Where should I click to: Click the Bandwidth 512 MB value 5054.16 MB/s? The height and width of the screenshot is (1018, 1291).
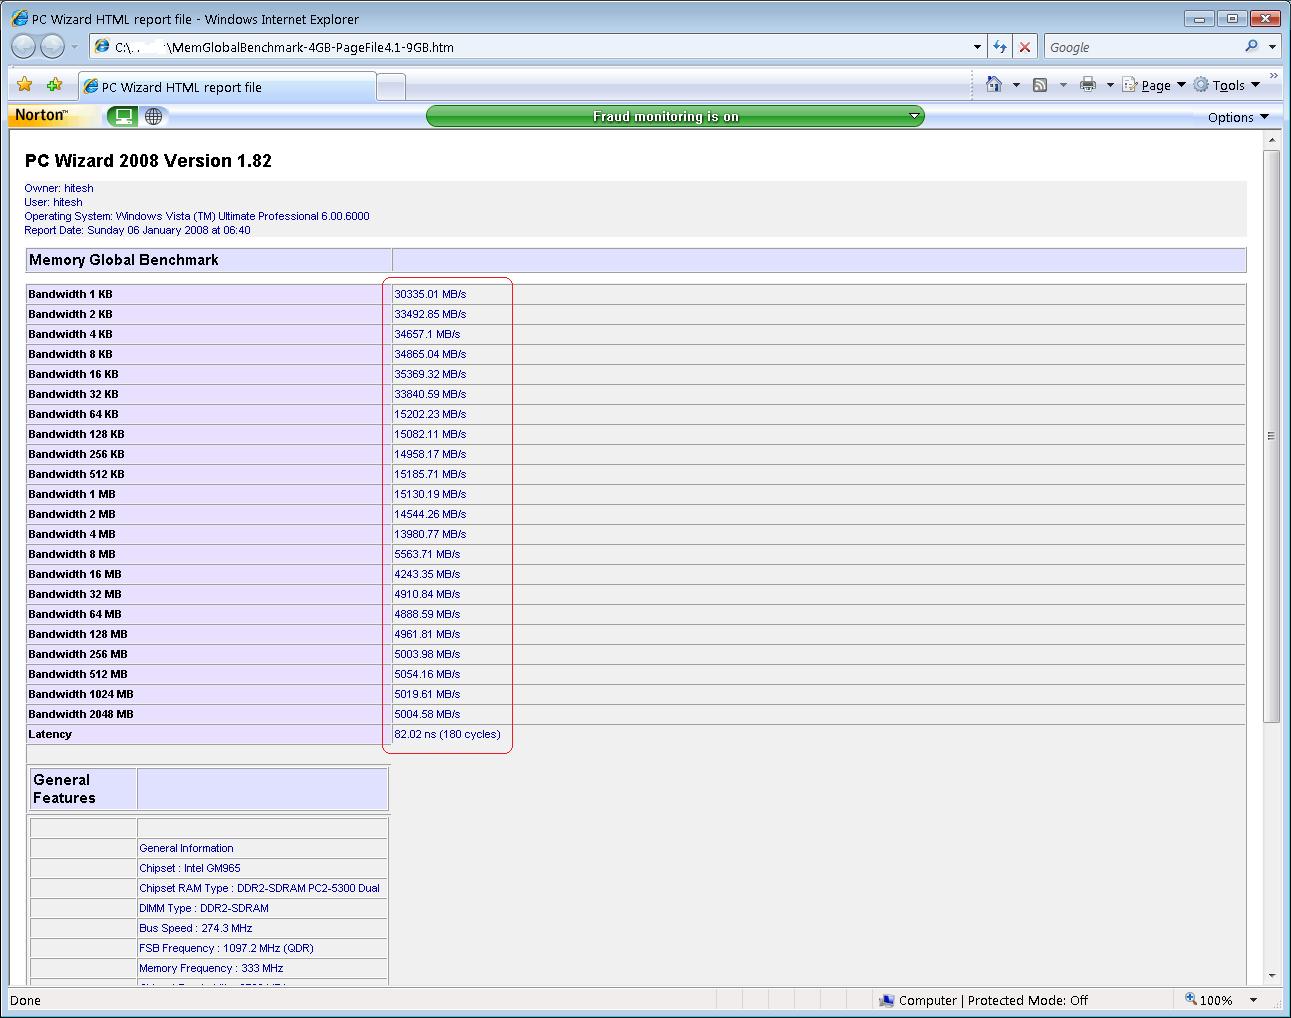[x=427, y=674]
